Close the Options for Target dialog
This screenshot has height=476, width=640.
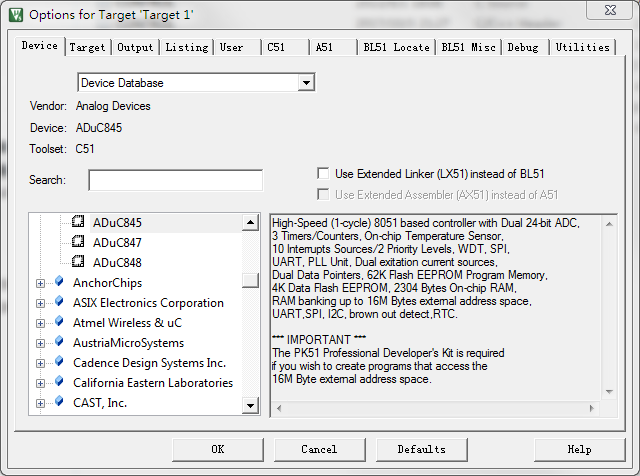point(610,10)
